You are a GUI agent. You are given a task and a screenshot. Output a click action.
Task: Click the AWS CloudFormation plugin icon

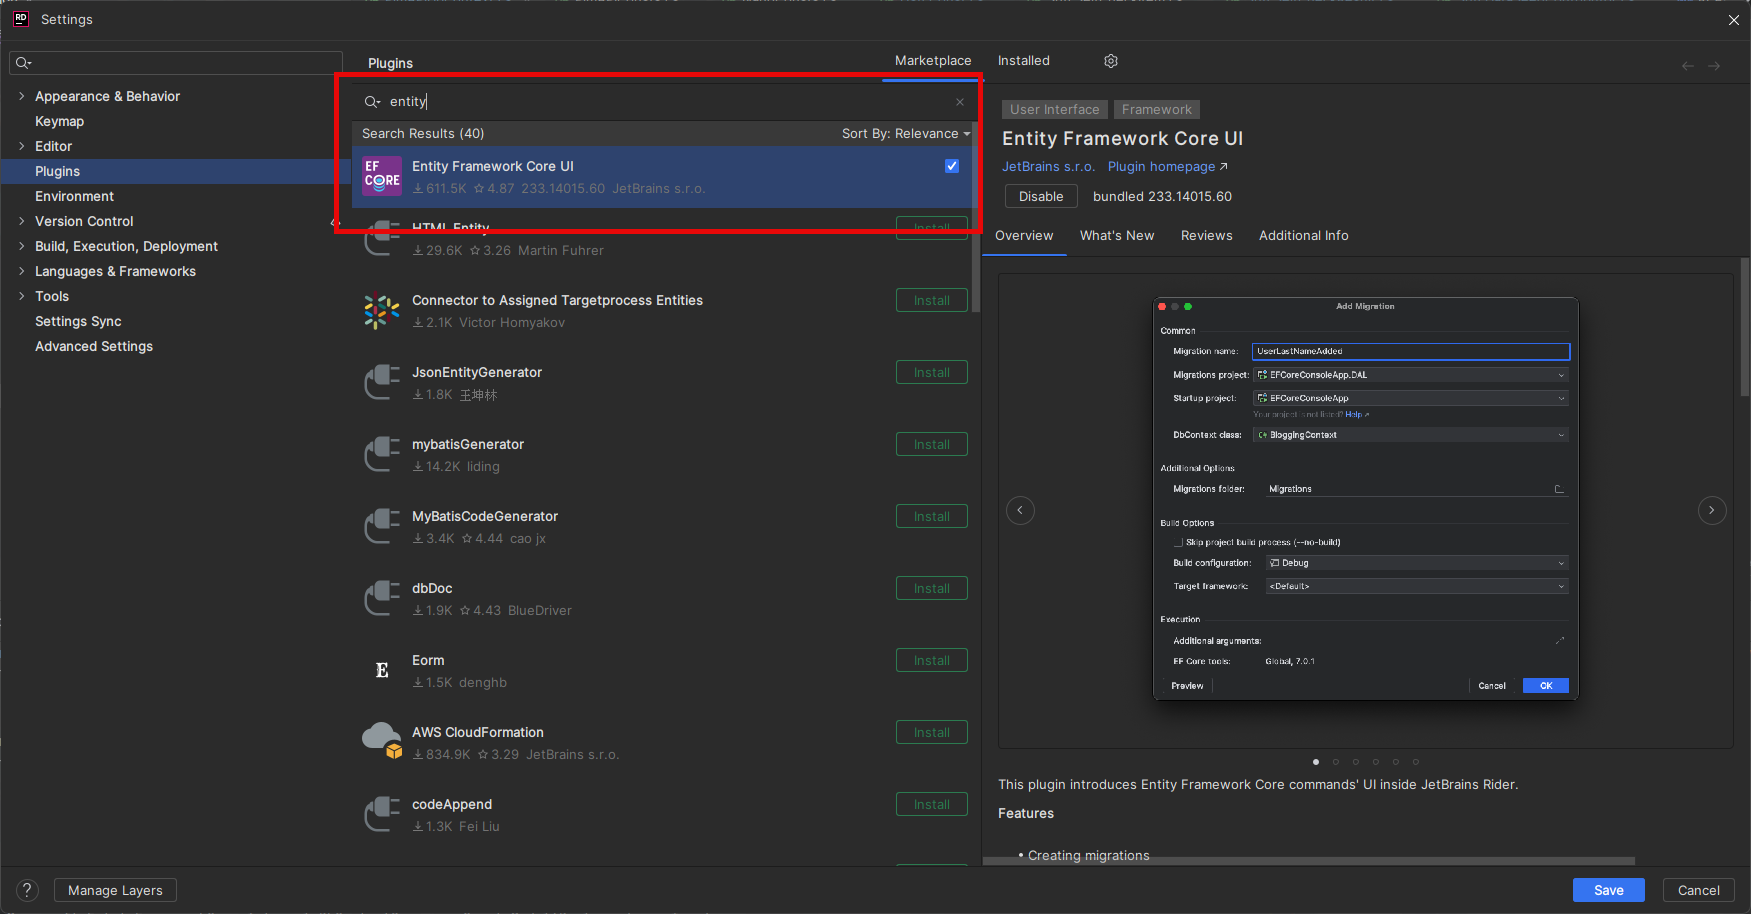tap(381, 742)
